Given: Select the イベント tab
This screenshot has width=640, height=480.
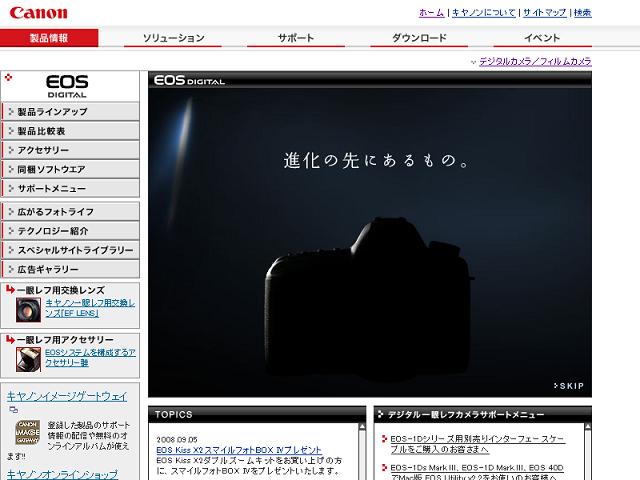Looking at the screenshot, I should click(542, 38).
